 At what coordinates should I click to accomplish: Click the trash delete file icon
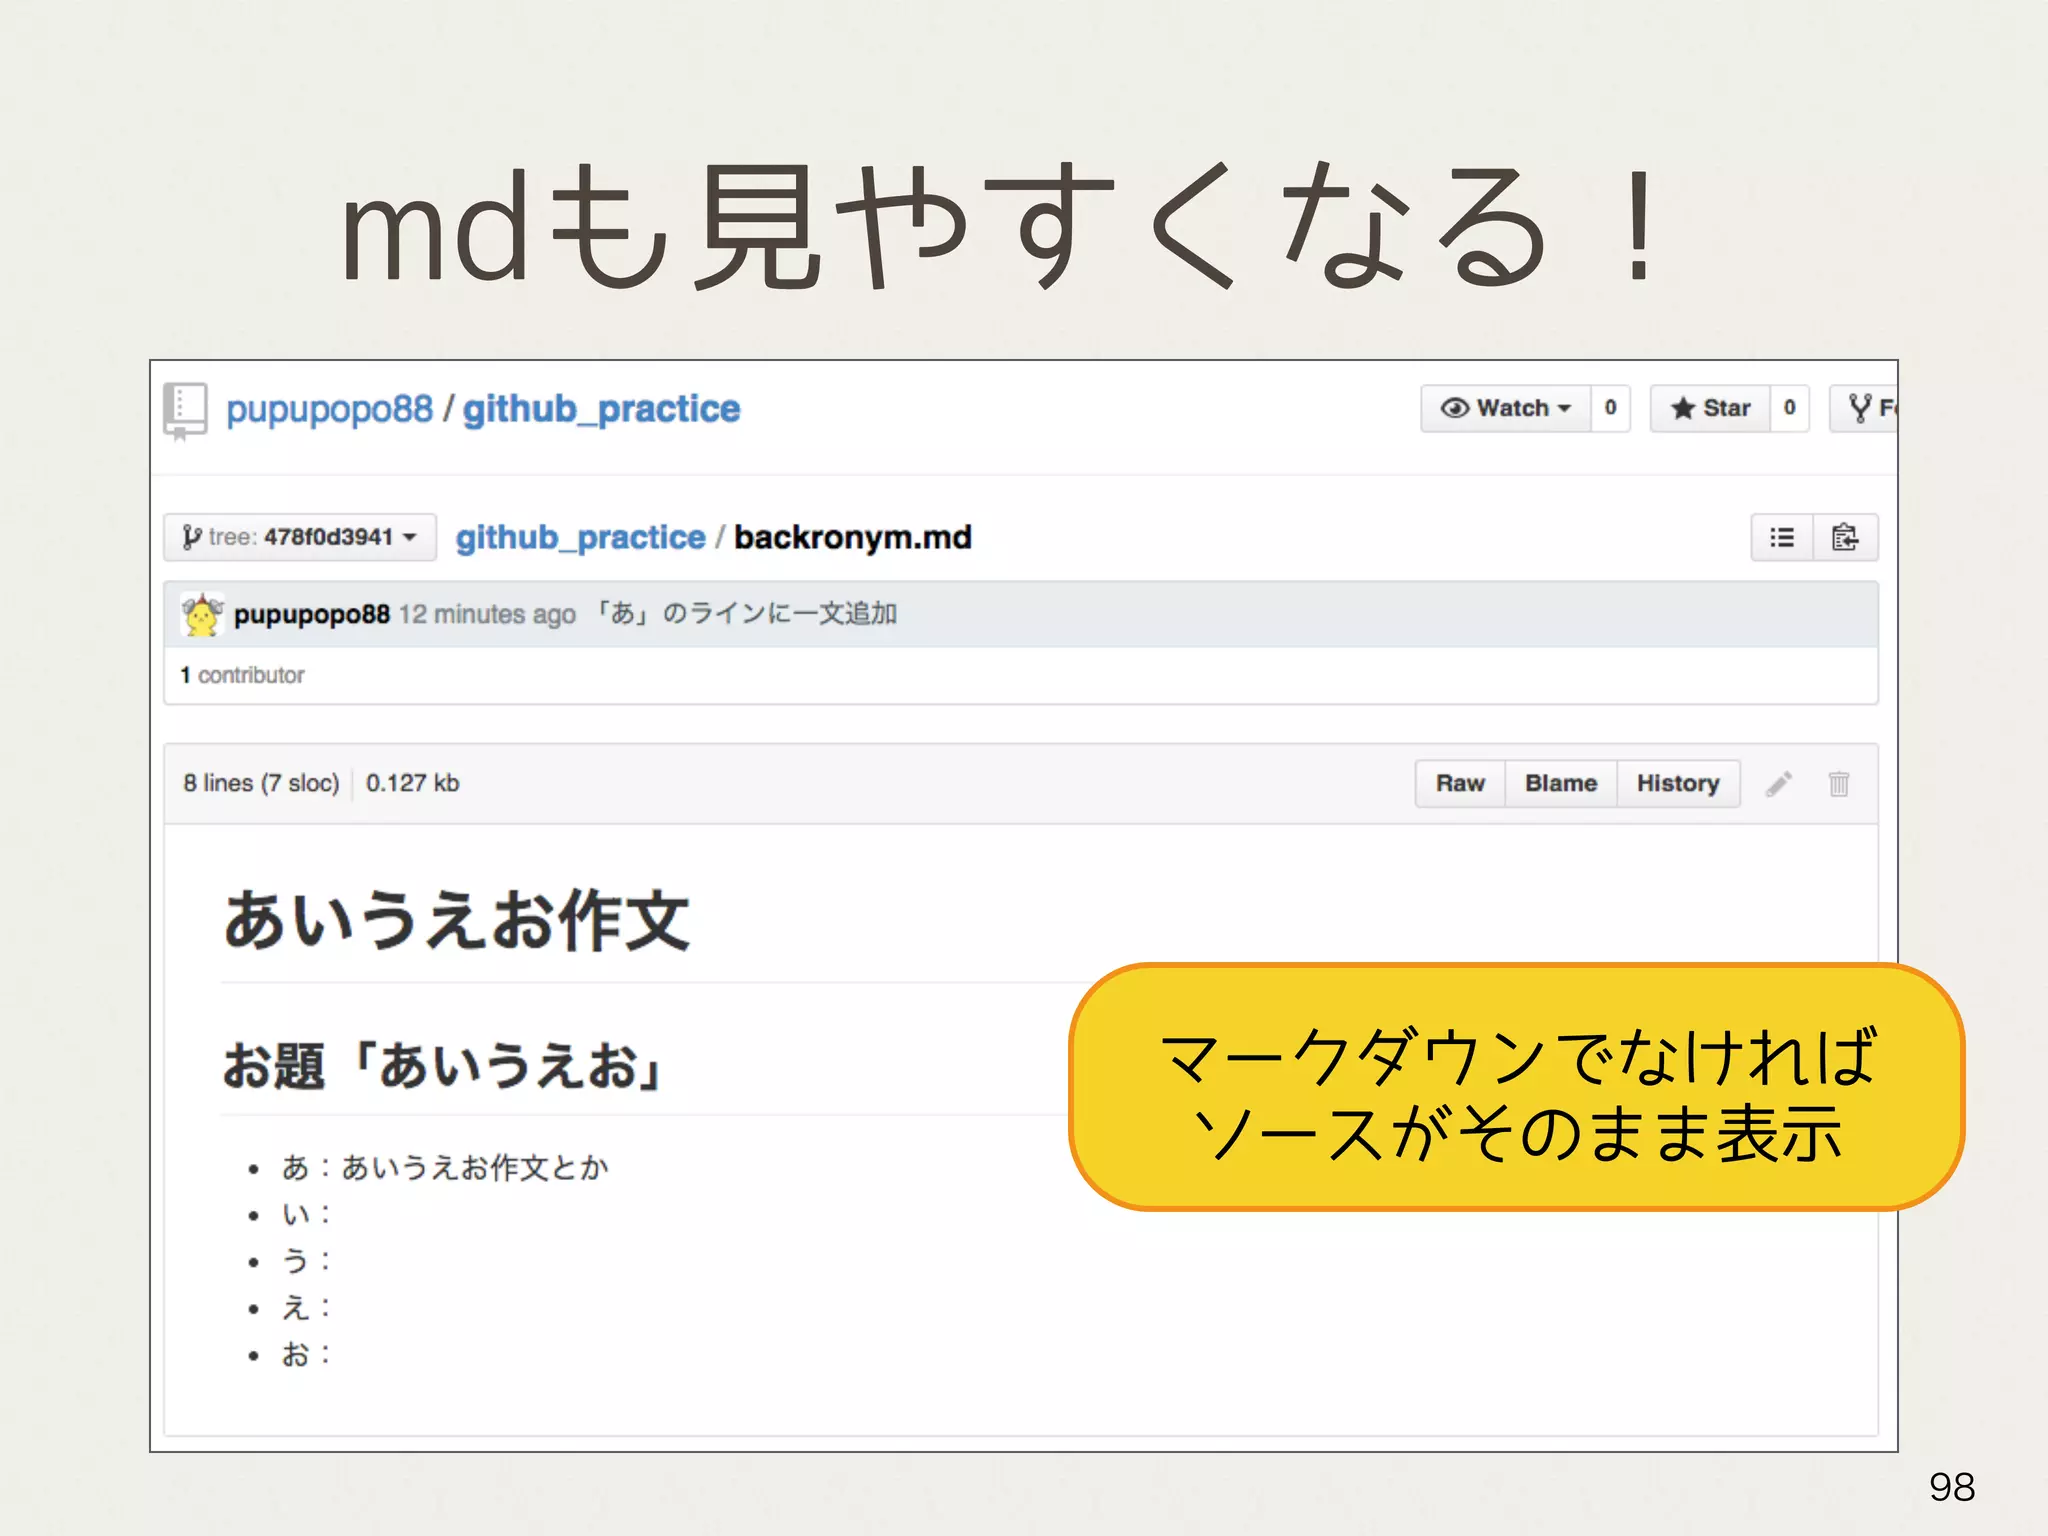click(x=1838, y=784)
